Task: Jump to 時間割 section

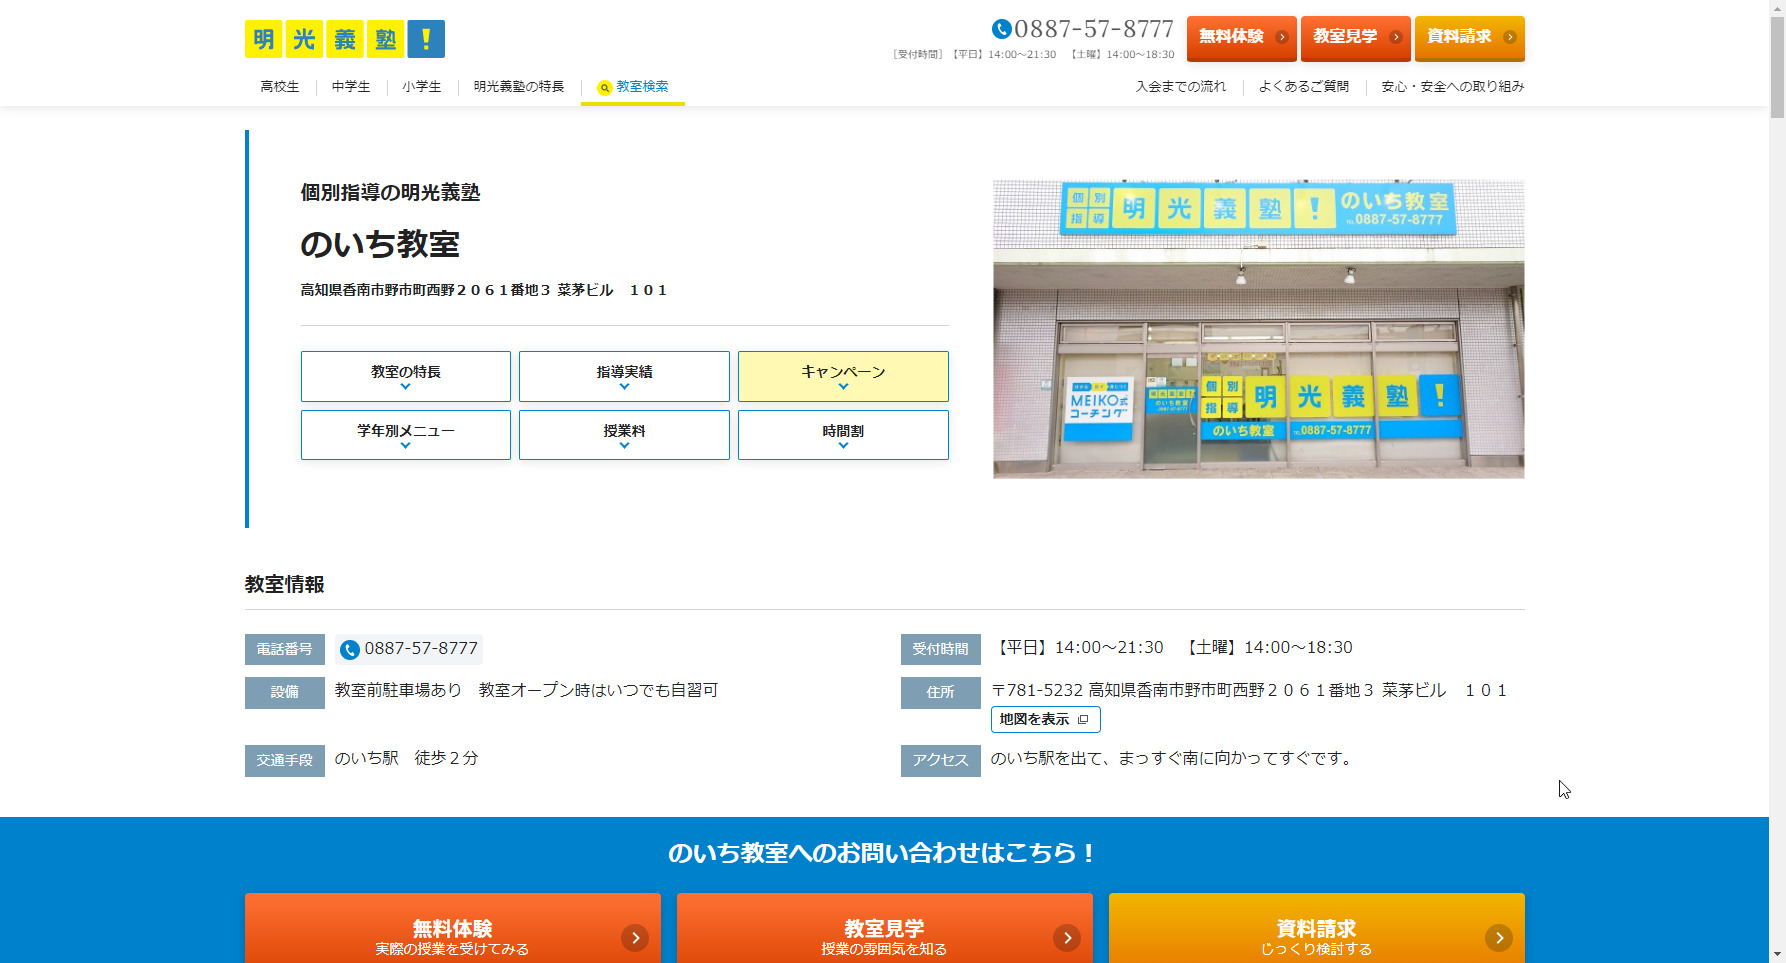Action: 843,435
